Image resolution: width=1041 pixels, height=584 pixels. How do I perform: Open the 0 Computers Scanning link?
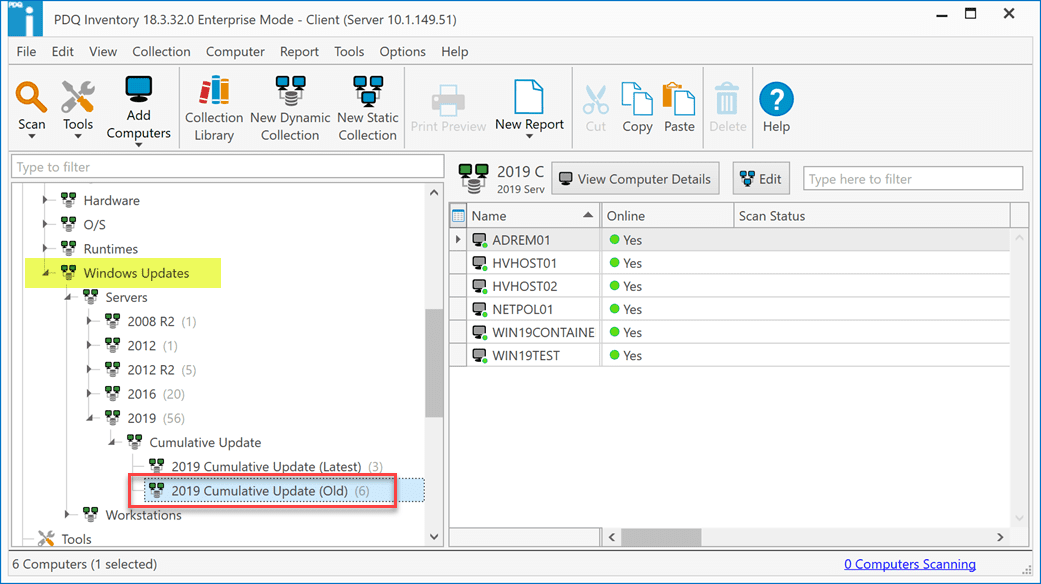tap(910, 564)
